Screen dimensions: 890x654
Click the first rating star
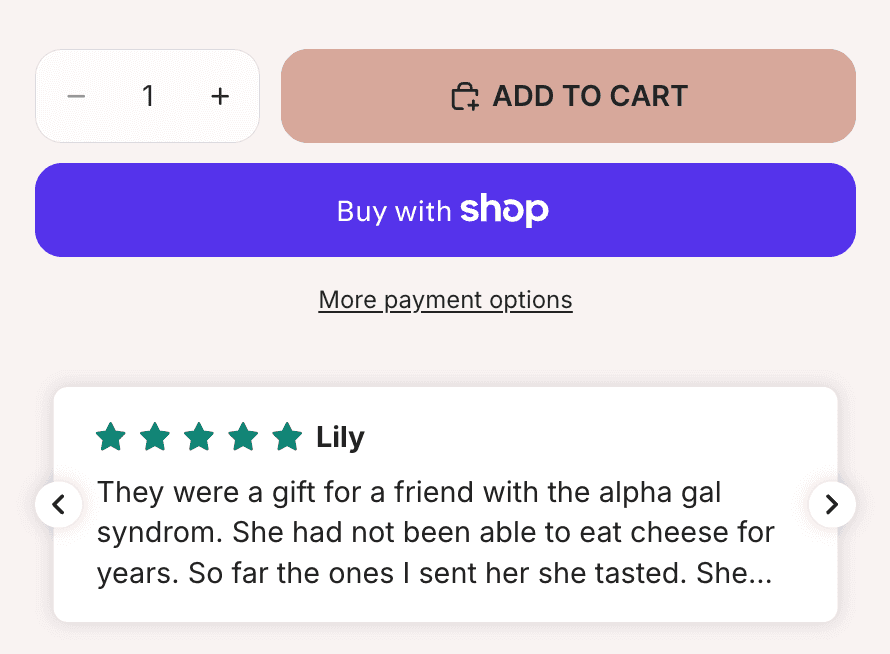coord(111,437)
